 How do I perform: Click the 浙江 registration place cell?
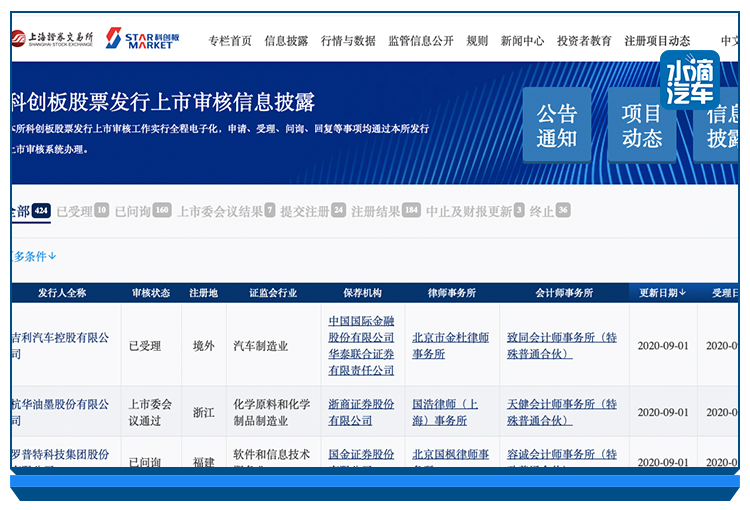(x=204, y=412)
